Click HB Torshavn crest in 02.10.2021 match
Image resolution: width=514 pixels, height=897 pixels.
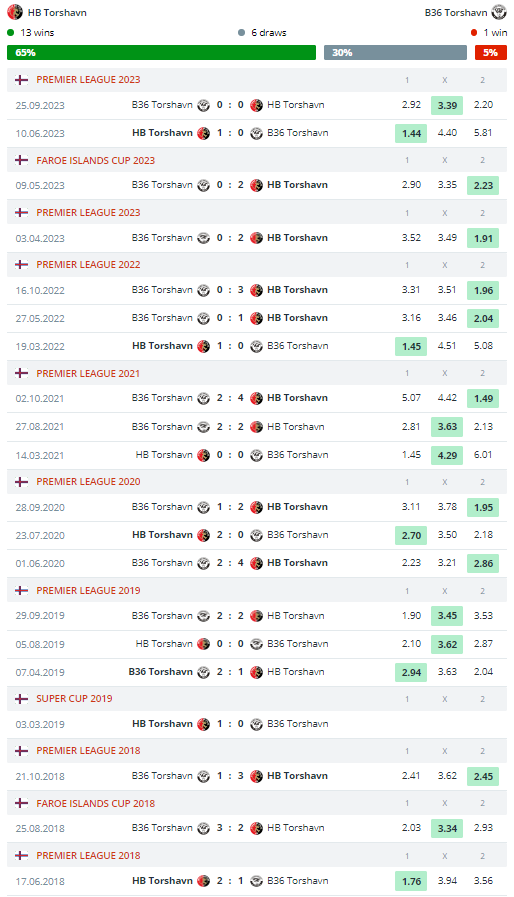click(x=256, y=398)
